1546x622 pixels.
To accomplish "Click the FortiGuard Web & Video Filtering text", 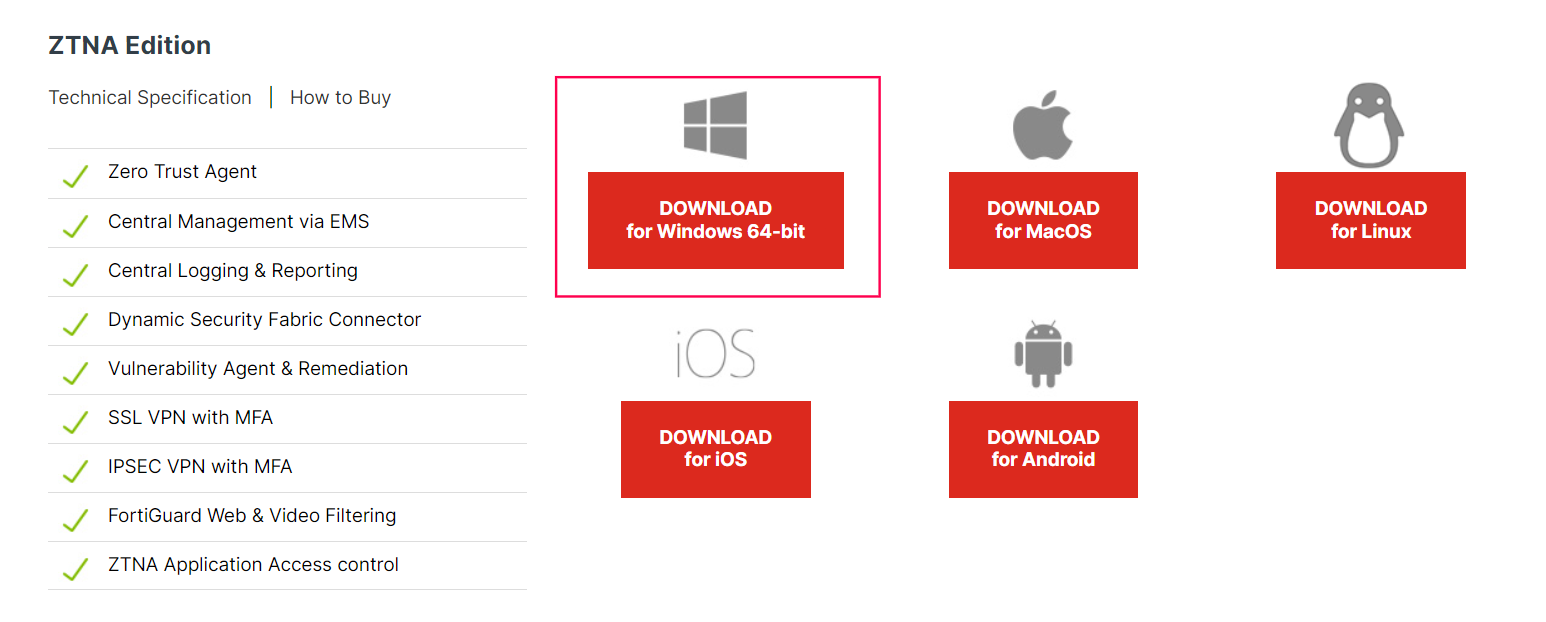I will (252, 516).
